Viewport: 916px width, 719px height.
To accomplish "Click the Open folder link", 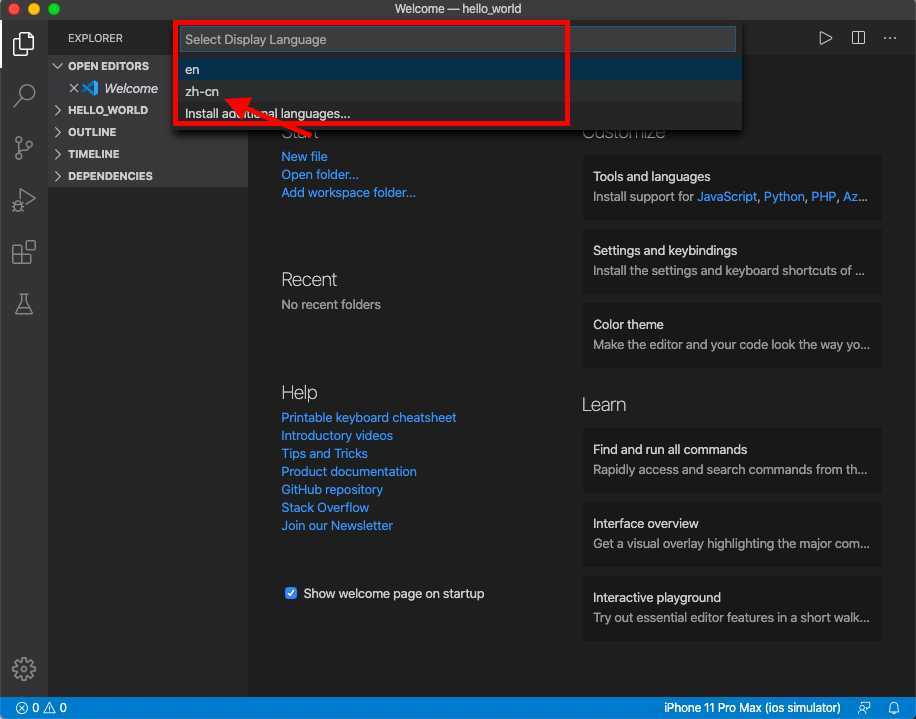I will pyautogui.click(x=320, y=175).
